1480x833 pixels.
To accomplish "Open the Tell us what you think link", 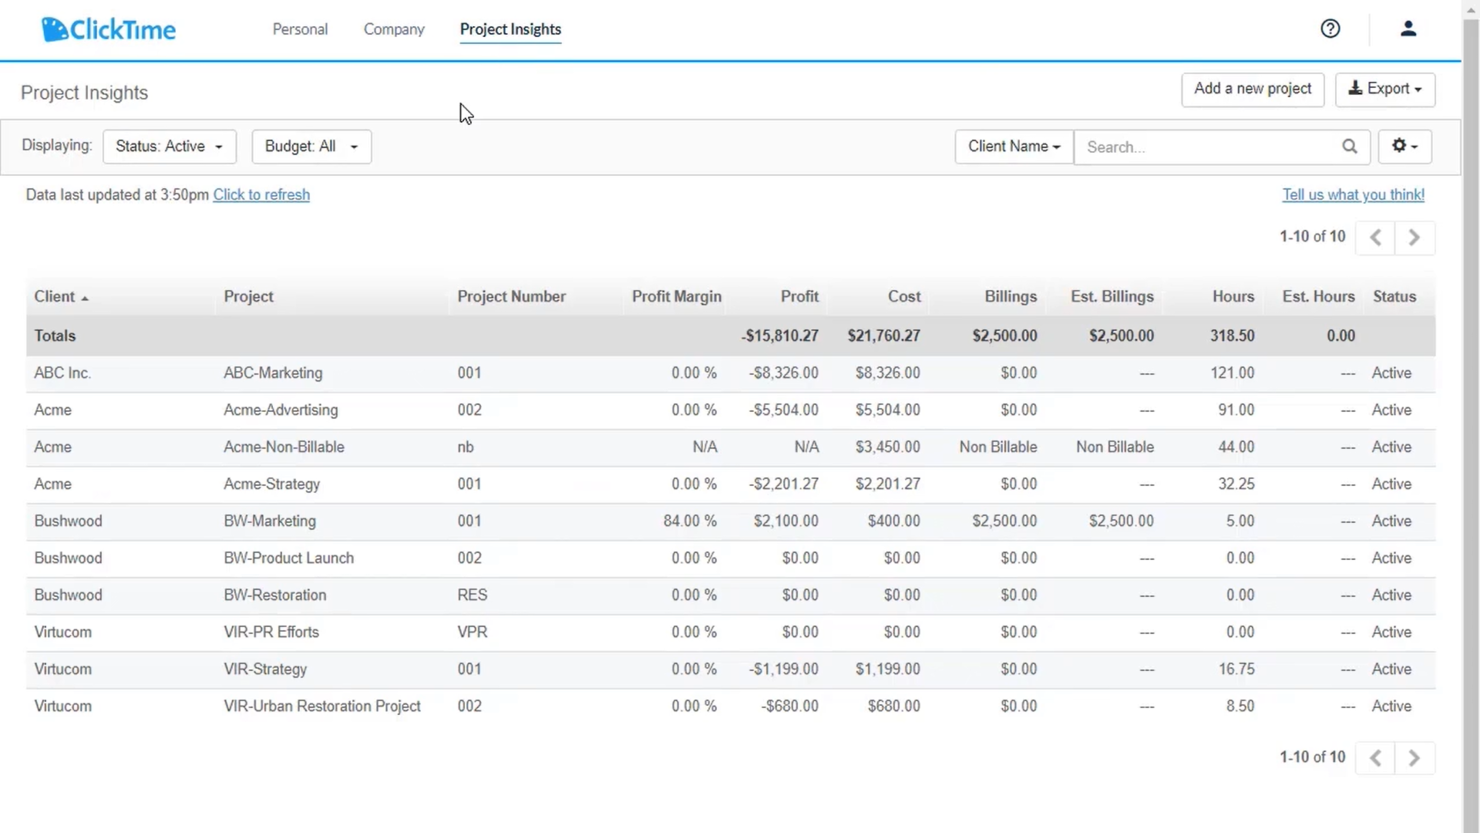I will [x=1353, y=194].
